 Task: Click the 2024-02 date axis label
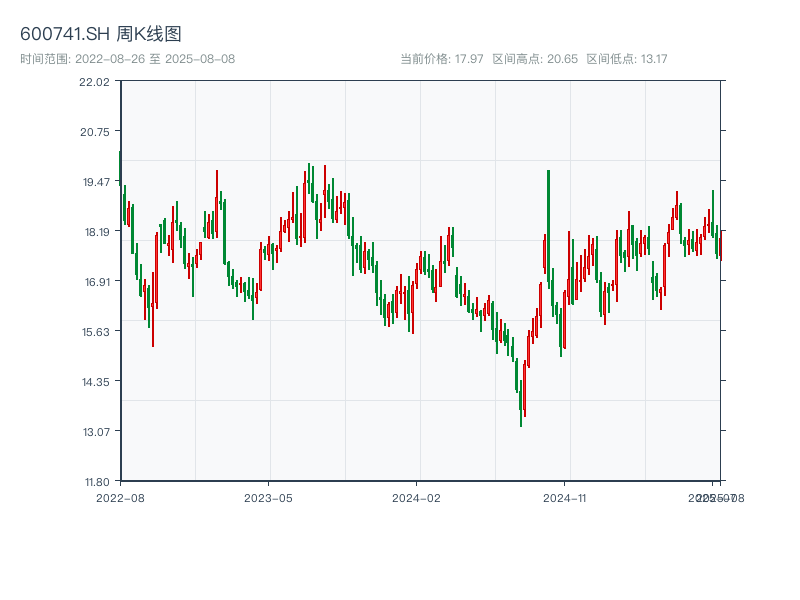pos(417,497)
